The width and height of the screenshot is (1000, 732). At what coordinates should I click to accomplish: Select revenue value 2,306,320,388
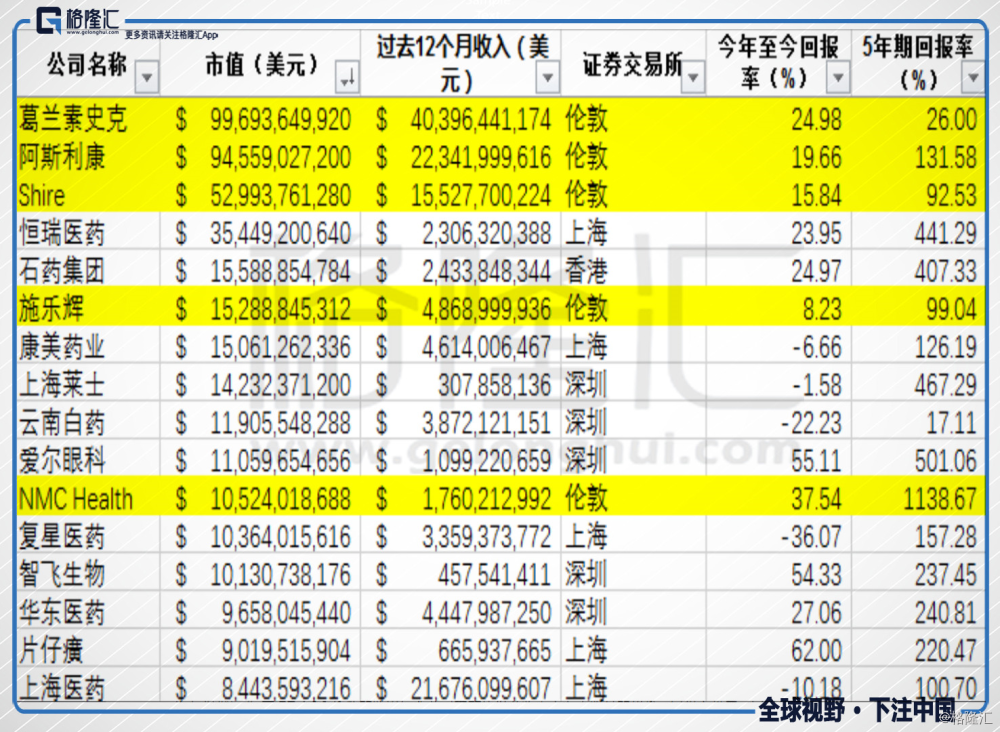[487, 233]
